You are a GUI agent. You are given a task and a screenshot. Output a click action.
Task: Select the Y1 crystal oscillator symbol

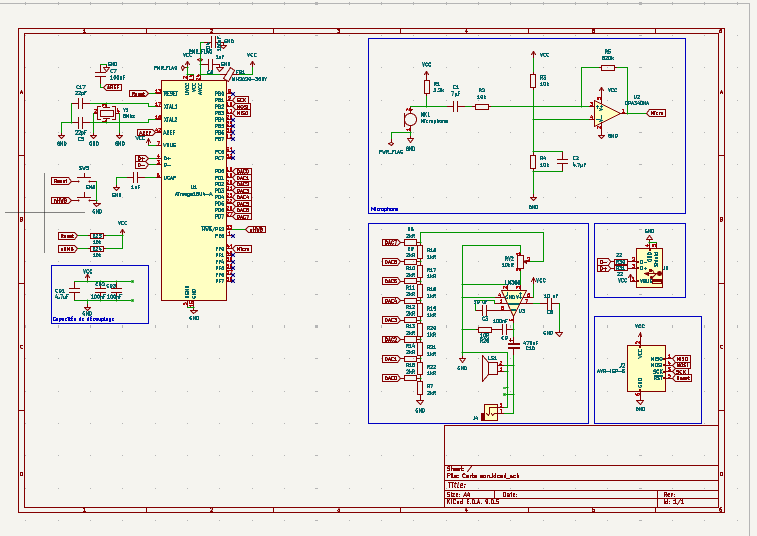point(106,115)
